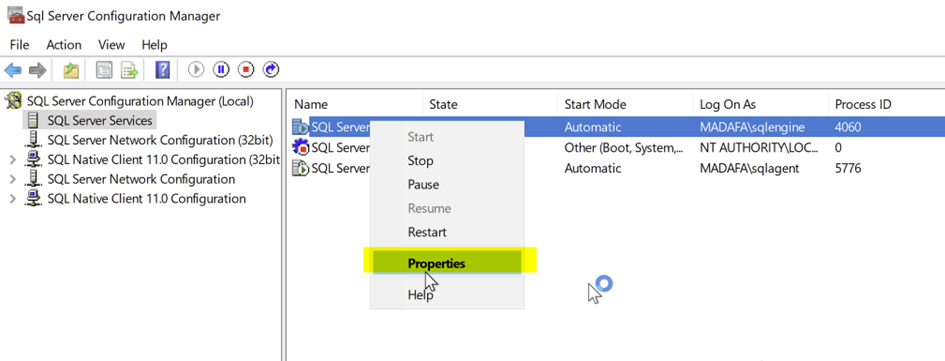Click the SQL Server Services tree icon

(34, 121)
